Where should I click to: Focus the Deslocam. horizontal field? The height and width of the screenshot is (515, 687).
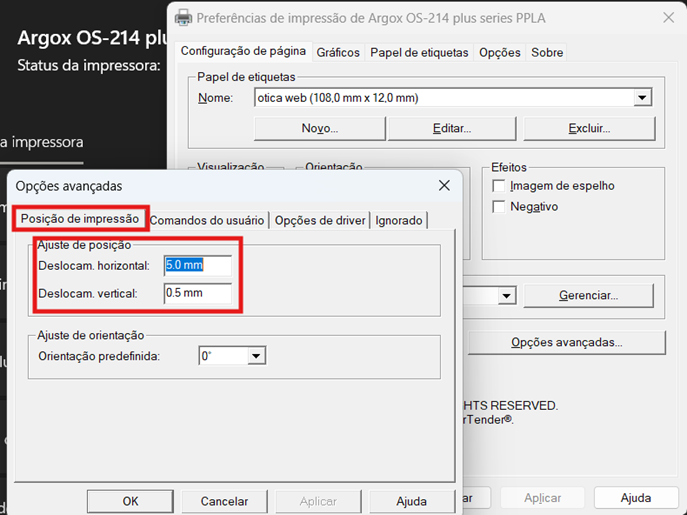tap(198, 265)
